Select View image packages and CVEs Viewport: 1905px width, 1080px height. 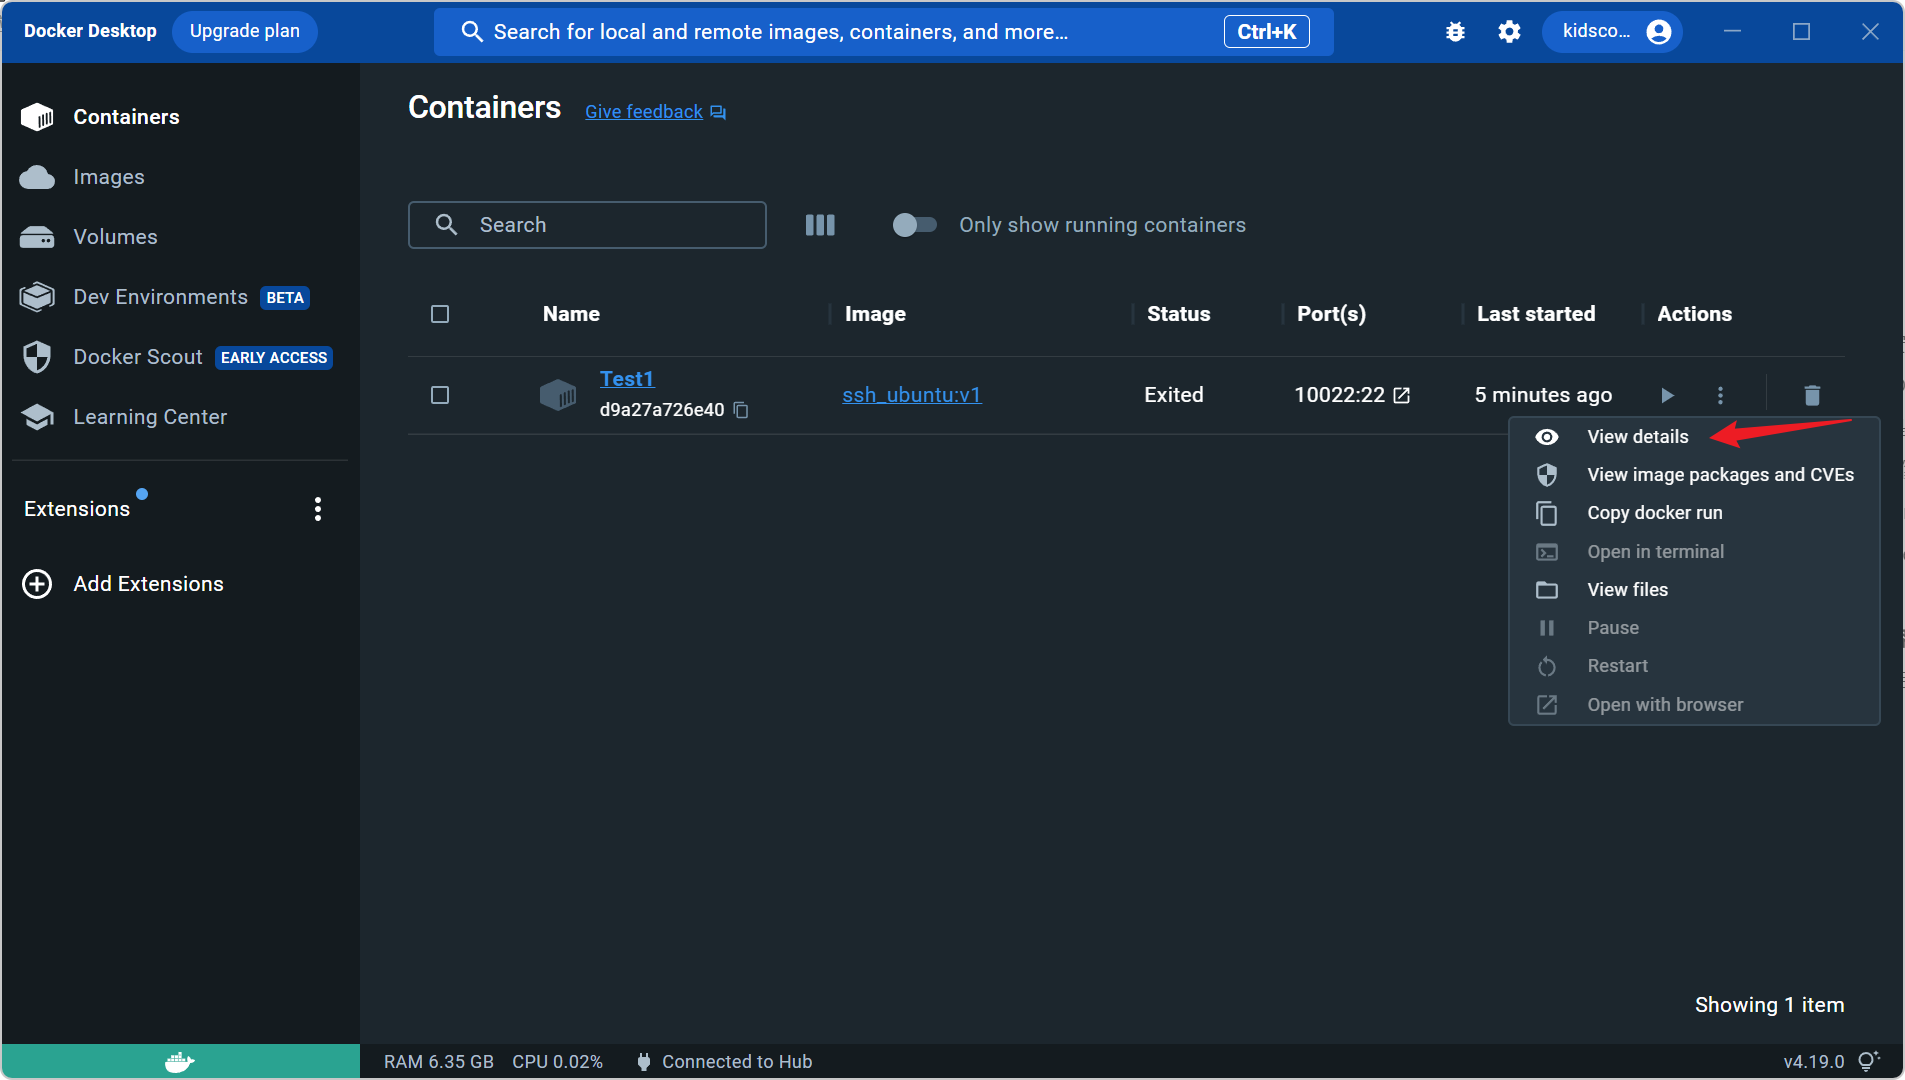point(1694,475)
